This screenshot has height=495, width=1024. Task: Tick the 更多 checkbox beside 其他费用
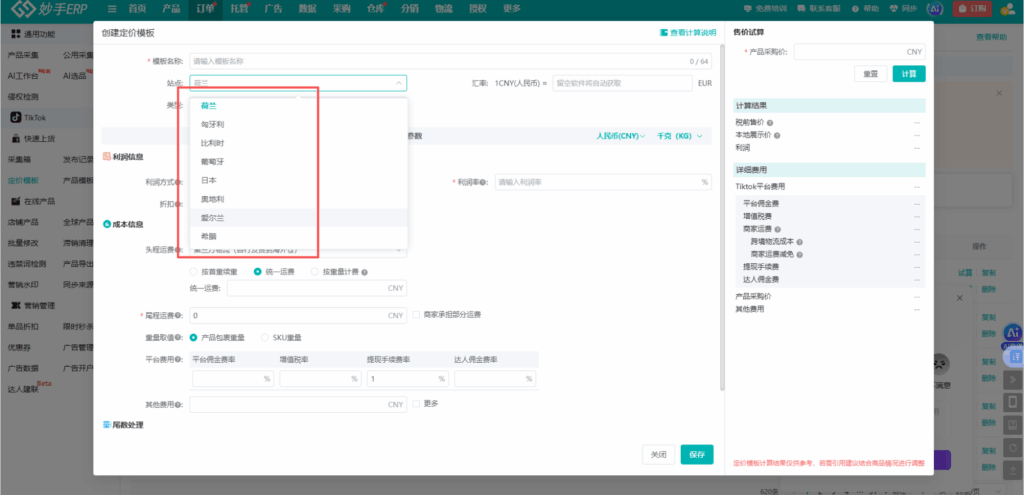coord(416,404)
